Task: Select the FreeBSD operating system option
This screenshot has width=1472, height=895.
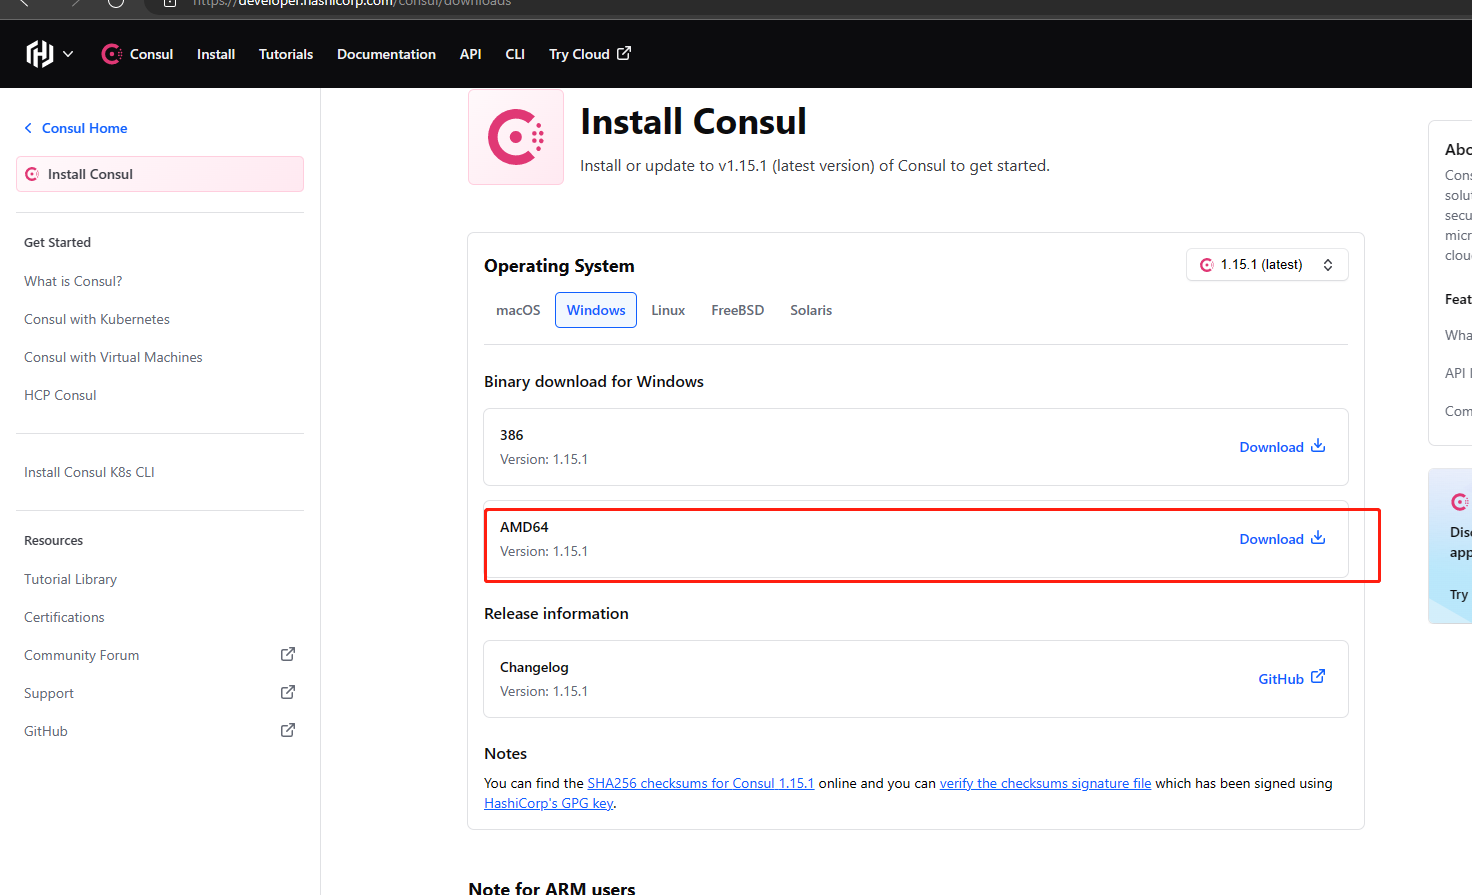Action: pyautogui.click(x=737, y=310)
